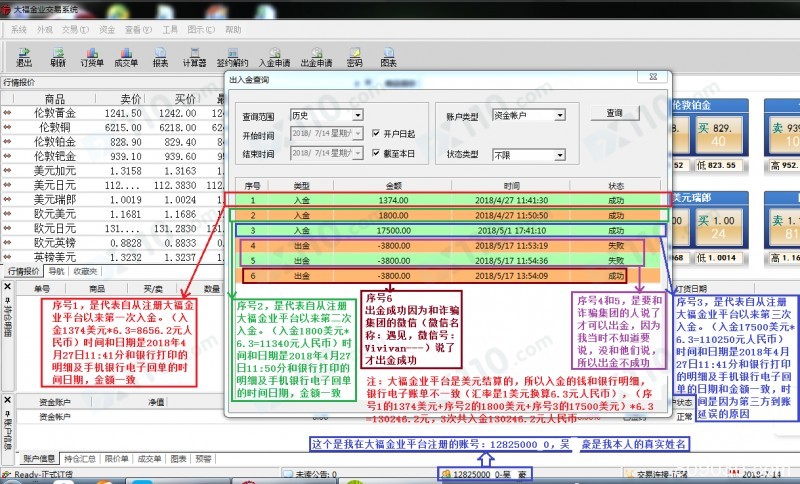This screenshot has height=484, width=800.
Task: Open the 帮助 menu
Action: point(233,30)
